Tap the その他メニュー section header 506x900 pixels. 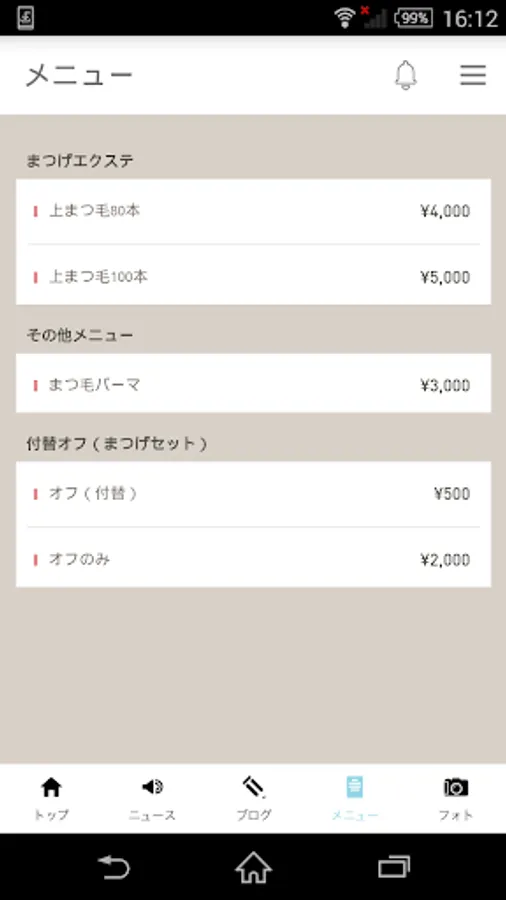tap(80, 335)
